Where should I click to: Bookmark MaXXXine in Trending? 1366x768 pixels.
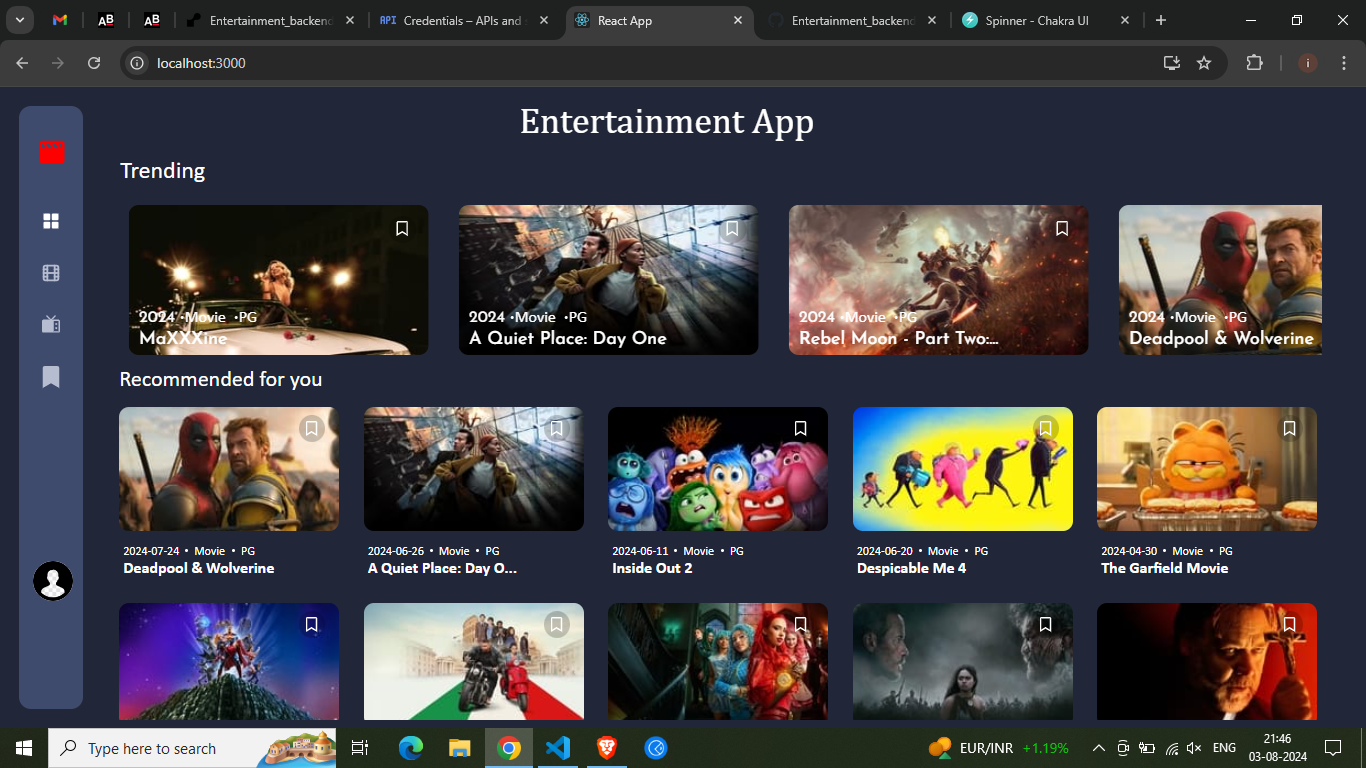click(x=402, y=229)
